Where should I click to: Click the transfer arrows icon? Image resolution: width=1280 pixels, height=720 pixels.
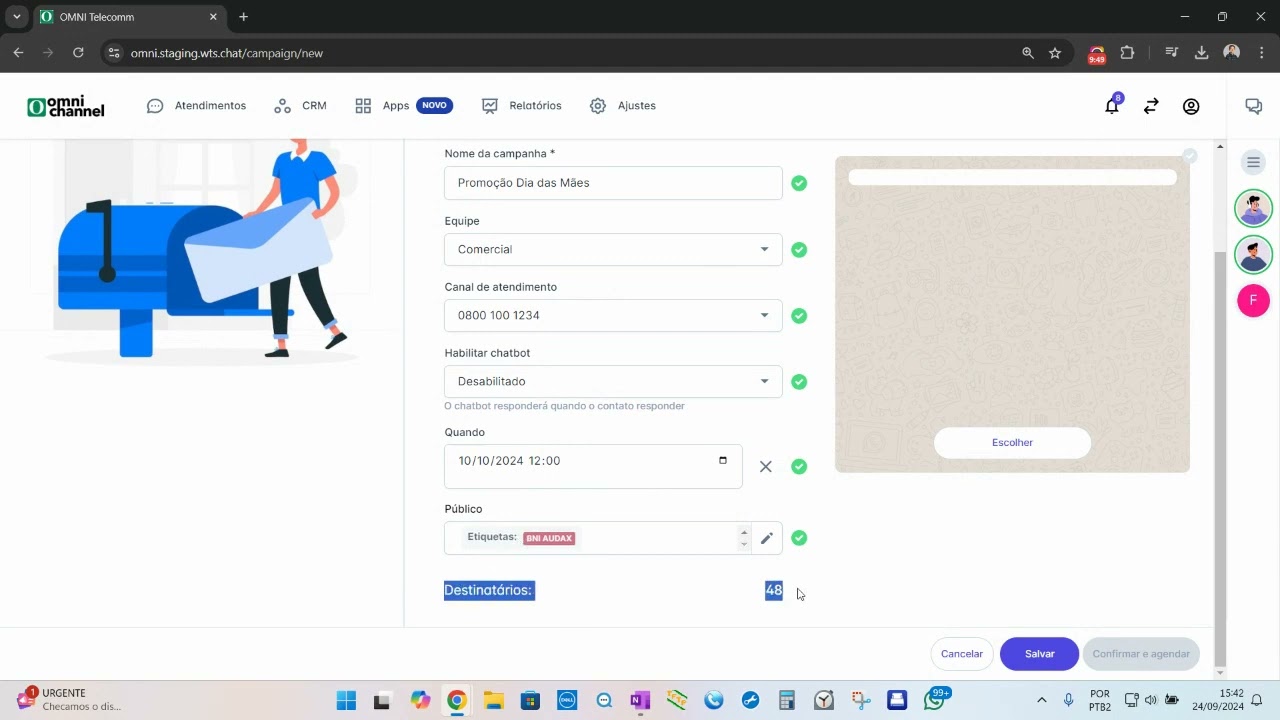[1151, 106]
